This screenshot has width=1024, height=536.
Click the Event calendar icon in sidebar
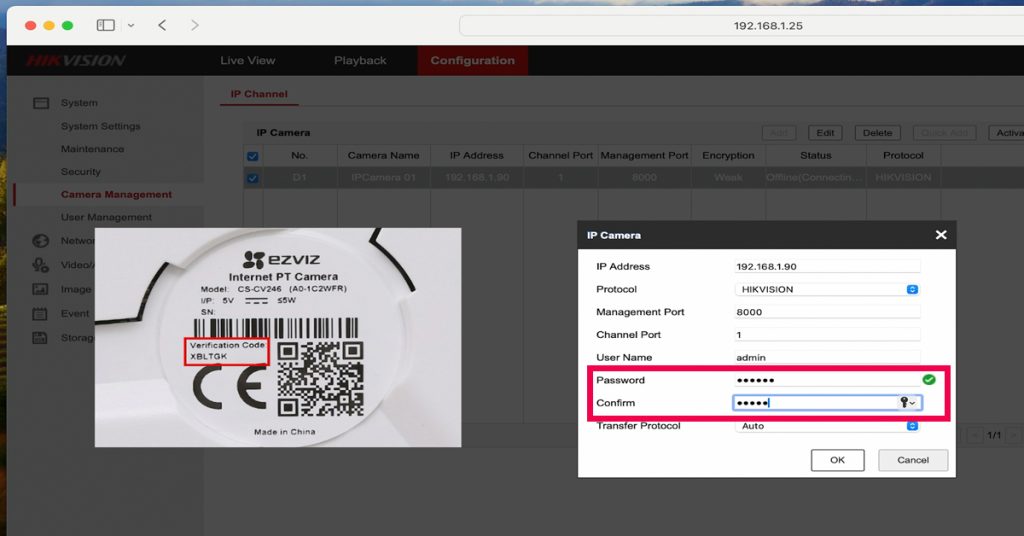(41, 313)
